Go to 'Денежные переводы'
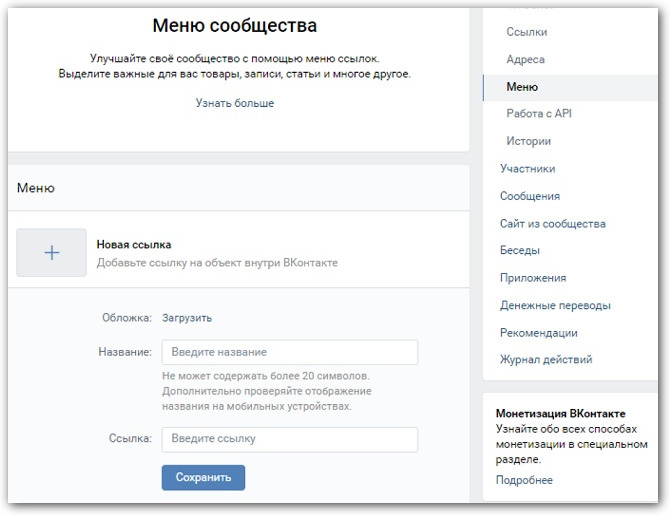 pos(555,305)
